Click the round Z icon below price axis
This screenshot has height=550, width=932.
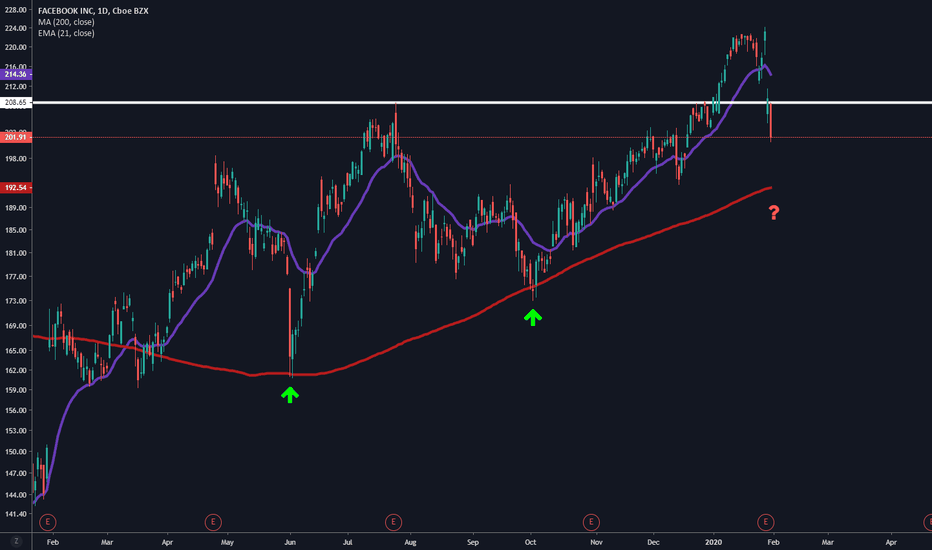[x=16, y=541]
